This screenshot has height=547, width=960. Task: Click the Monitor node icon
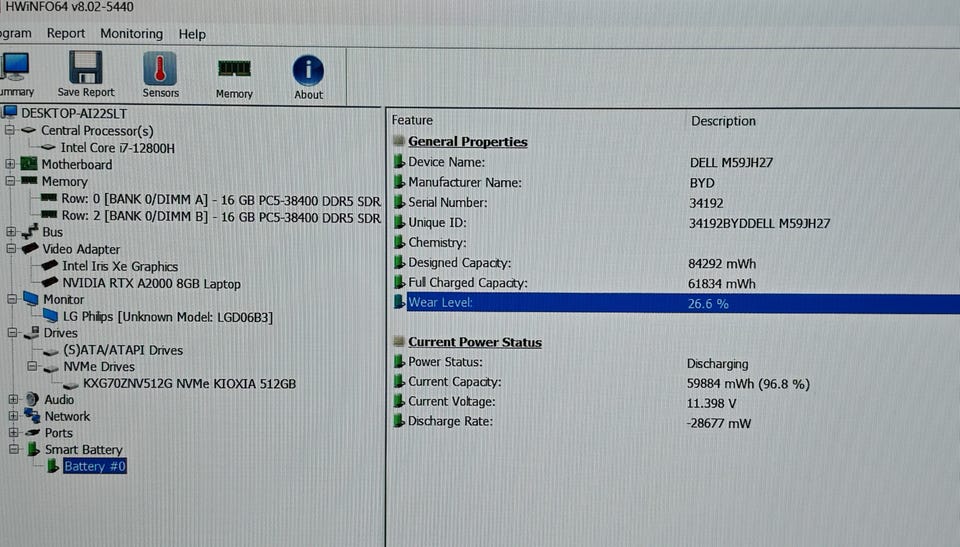[31, 299]
